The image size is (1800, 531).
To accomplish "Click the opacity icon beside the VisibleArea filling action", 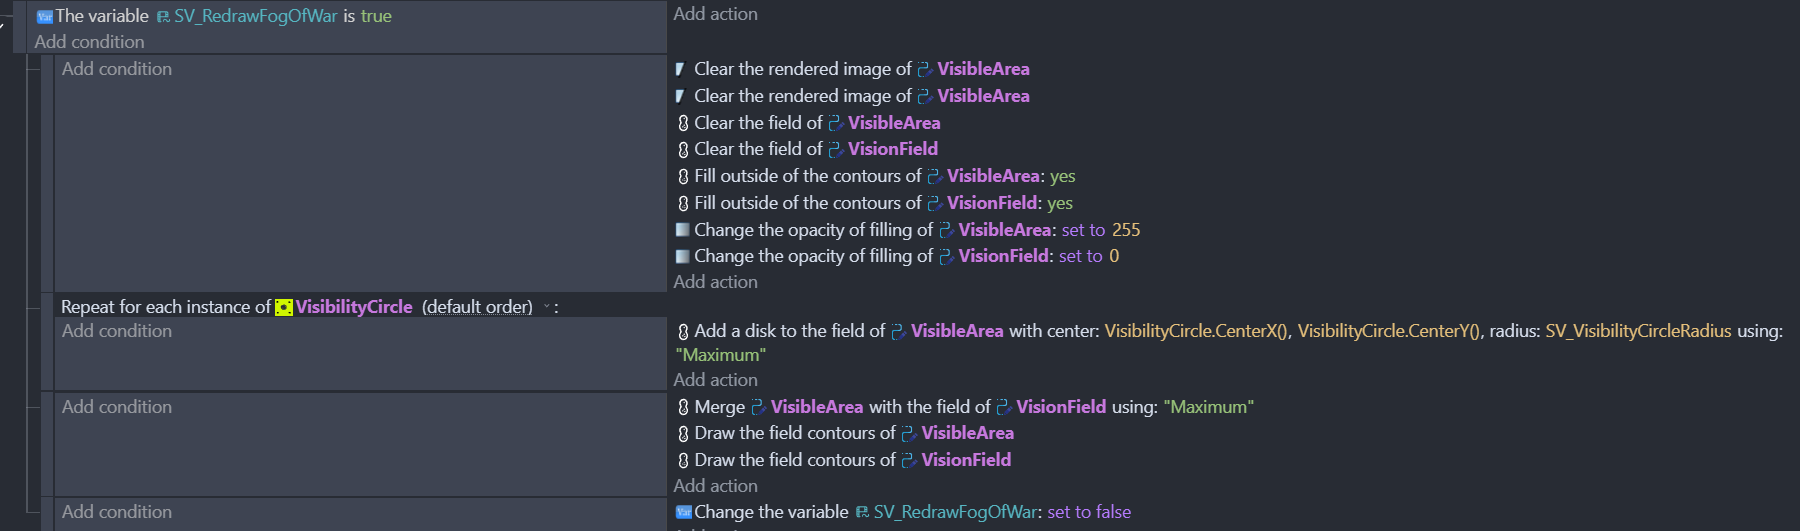I will coord(682,230).
